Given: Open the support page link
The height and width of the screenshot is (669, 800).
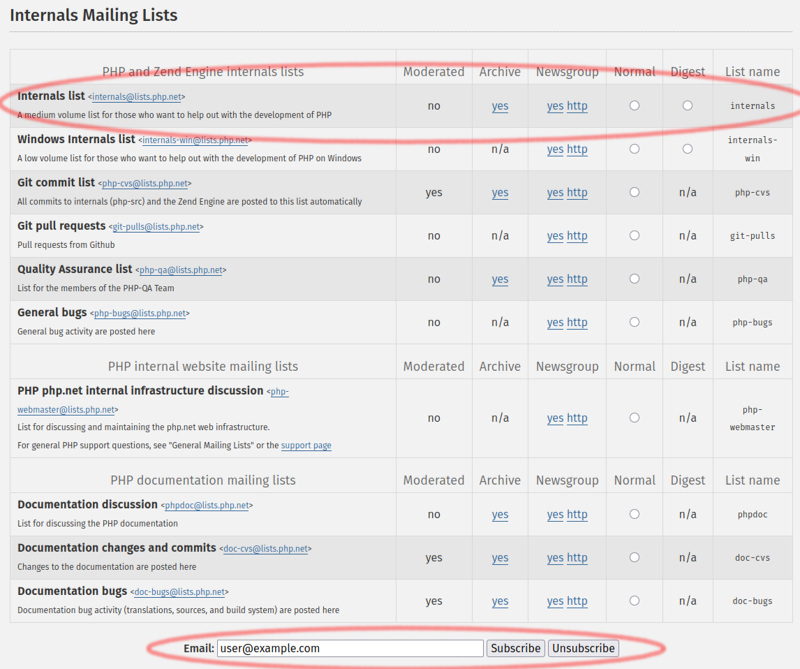Looking at the screenshot, I should click(x=306, y=445).
